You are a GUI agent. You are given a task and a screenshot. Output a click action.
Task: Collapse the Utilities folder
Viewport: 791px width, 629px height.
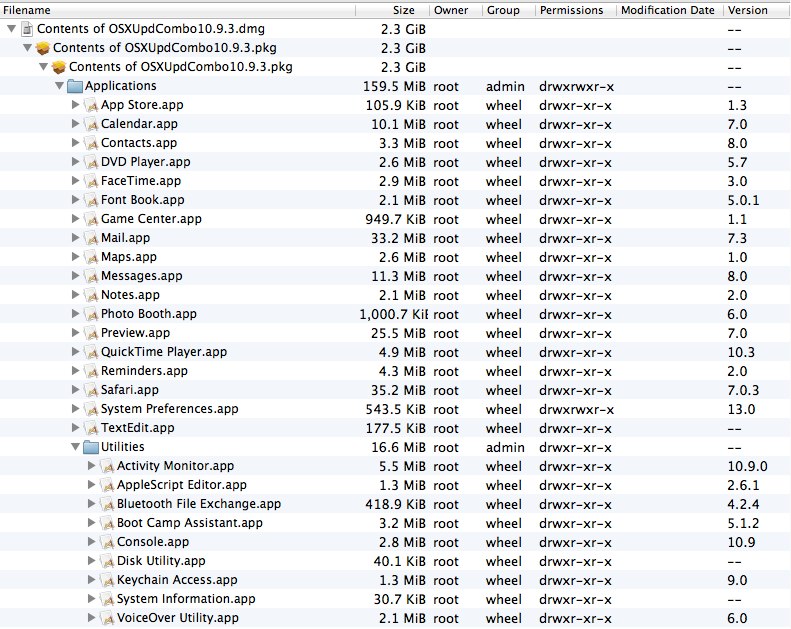76,447
